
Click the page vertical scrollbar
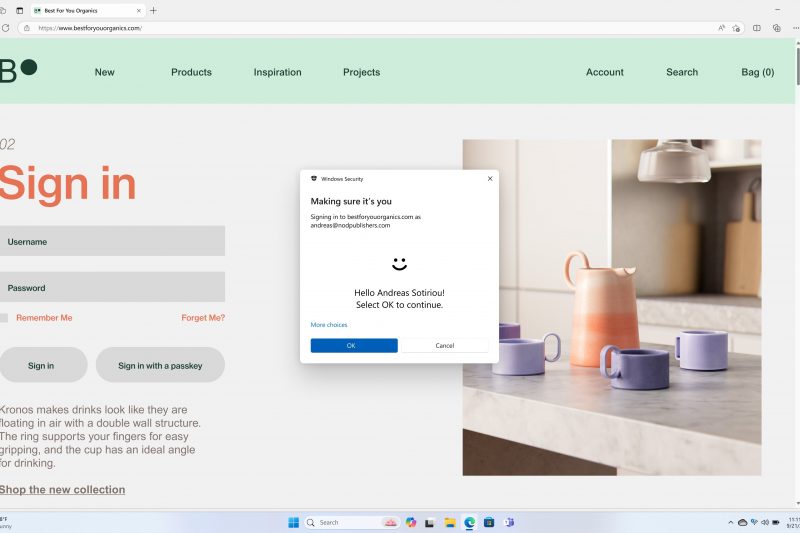(x=797, y=66)
